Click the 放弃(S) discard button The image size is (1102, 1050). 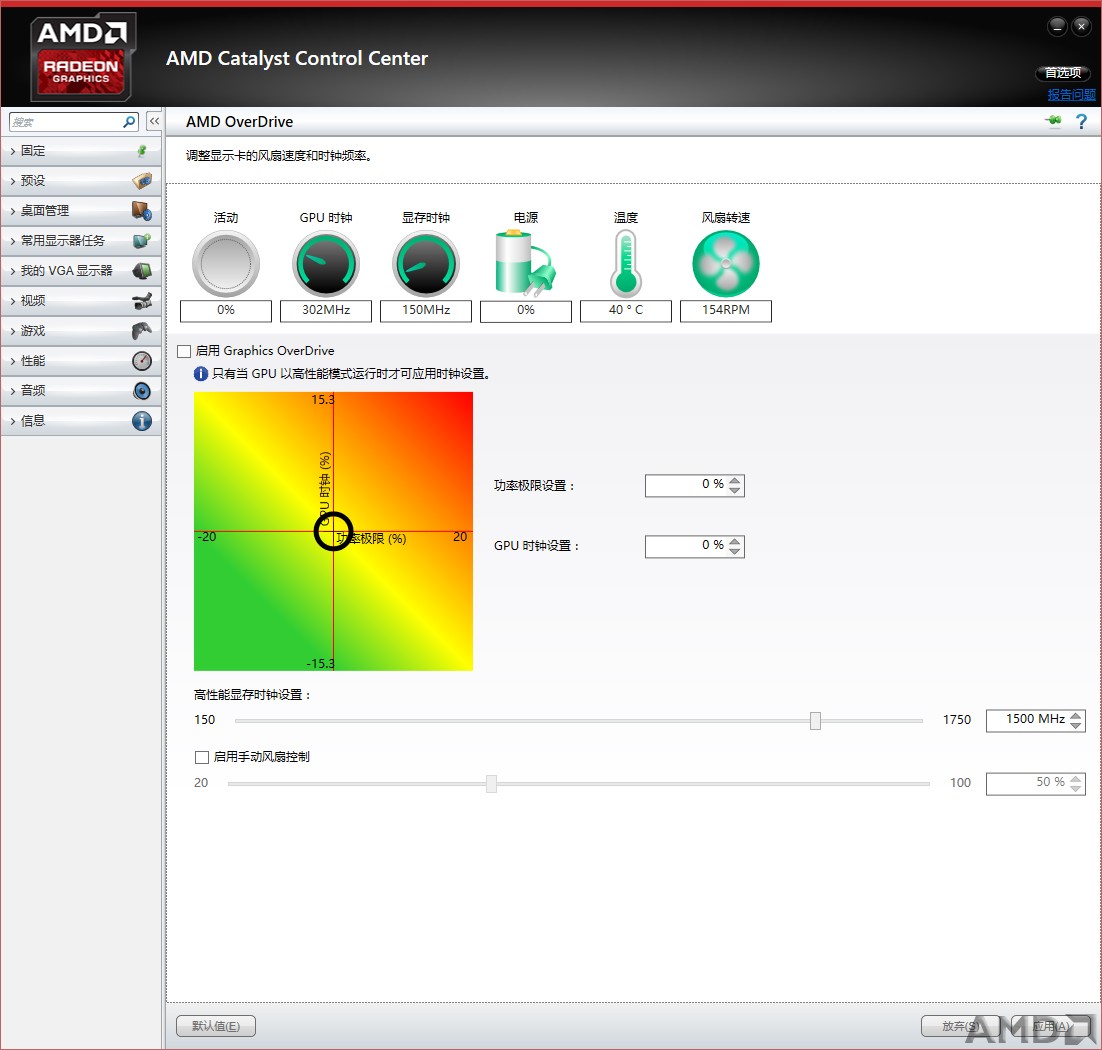coord(960,1026)
